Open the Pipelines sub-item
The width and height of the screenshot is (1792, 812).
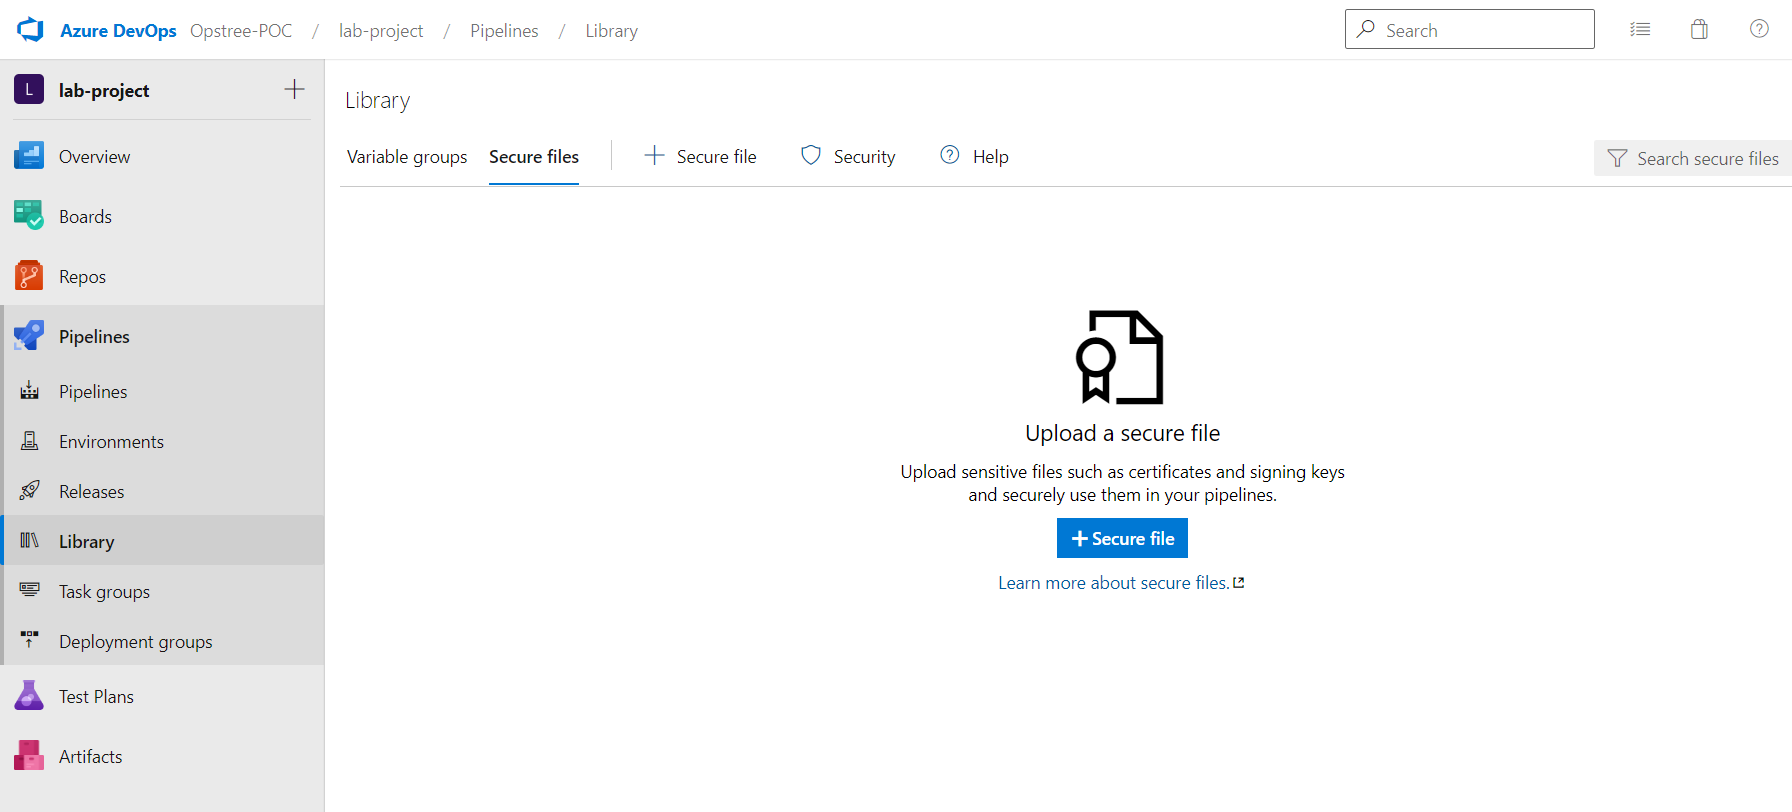click(162, 391)
